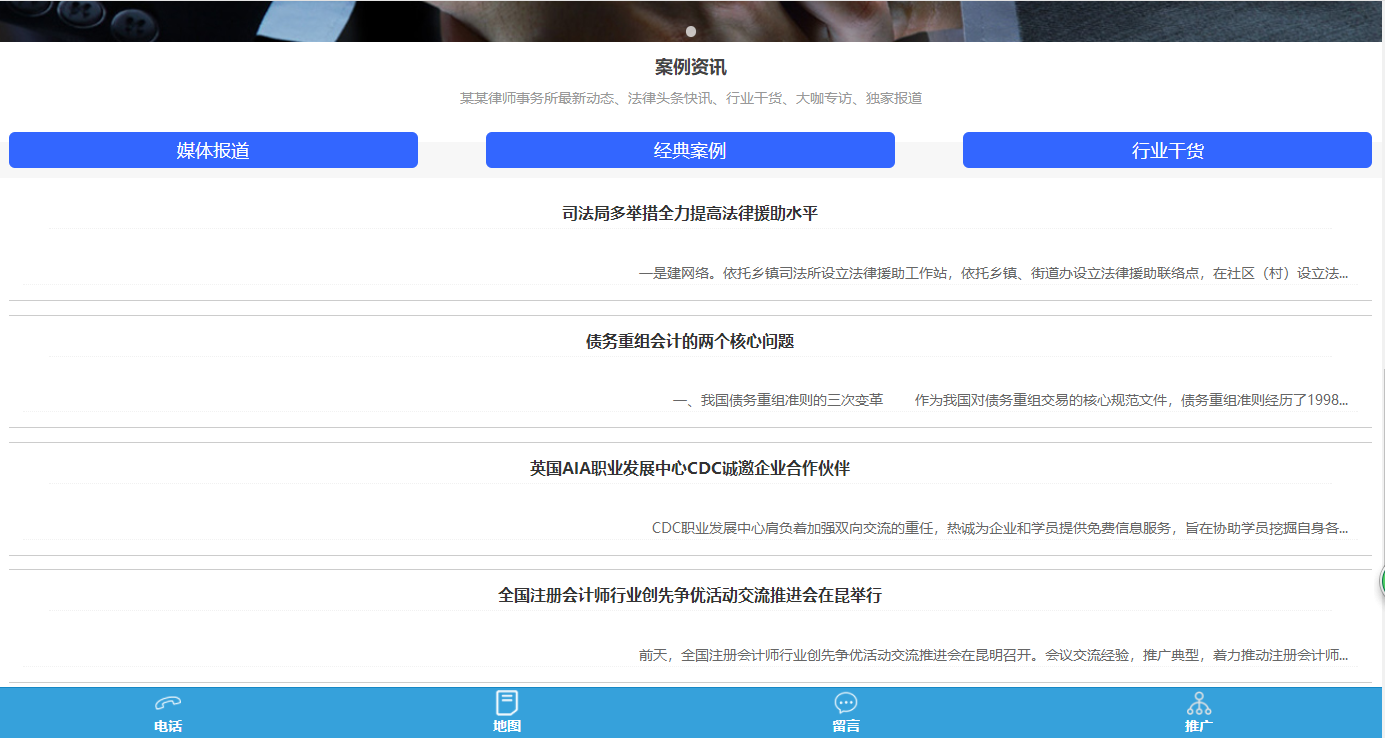1385x738 pixels.
Task: Click the subtitle line starting 某某律师事务所最新动态
Action: (x=690, y=99)
